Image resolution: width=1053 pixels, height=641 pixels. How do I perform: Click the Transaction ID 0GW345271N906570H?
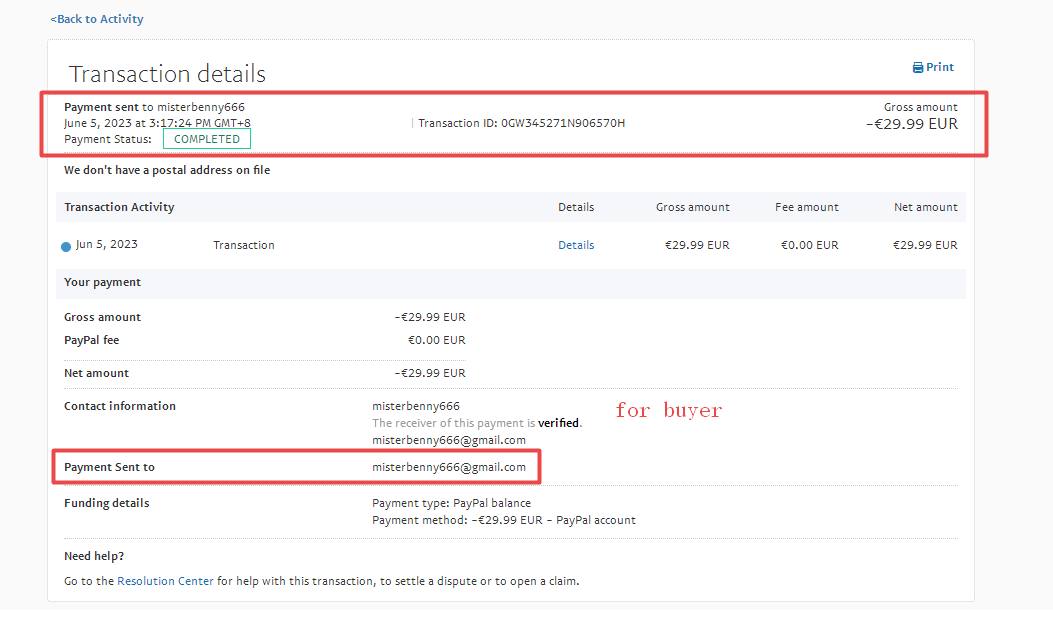(x=521, y=123)
